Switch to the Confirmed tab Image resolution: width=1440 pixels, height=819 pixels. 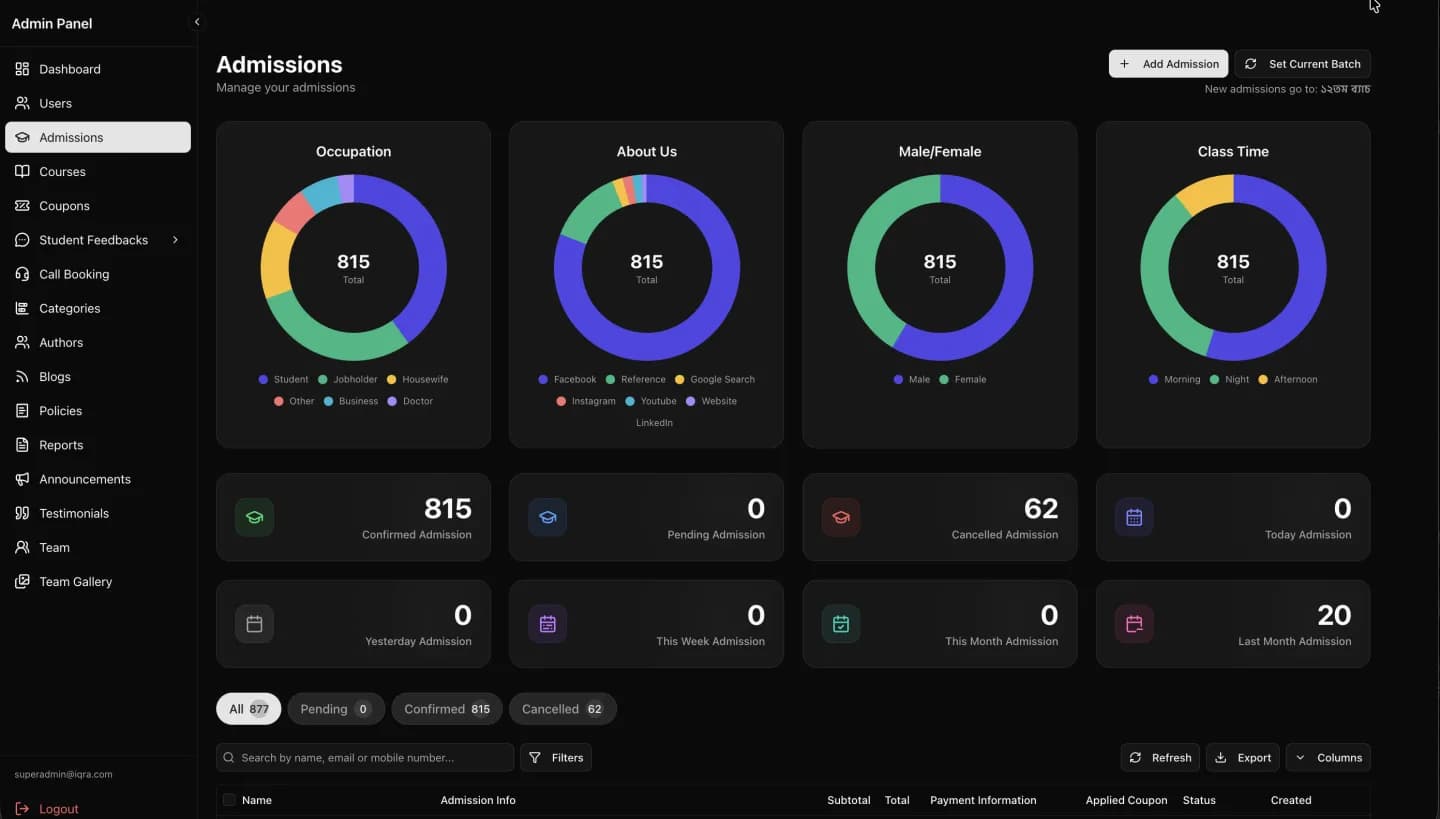tap(447, 709)
